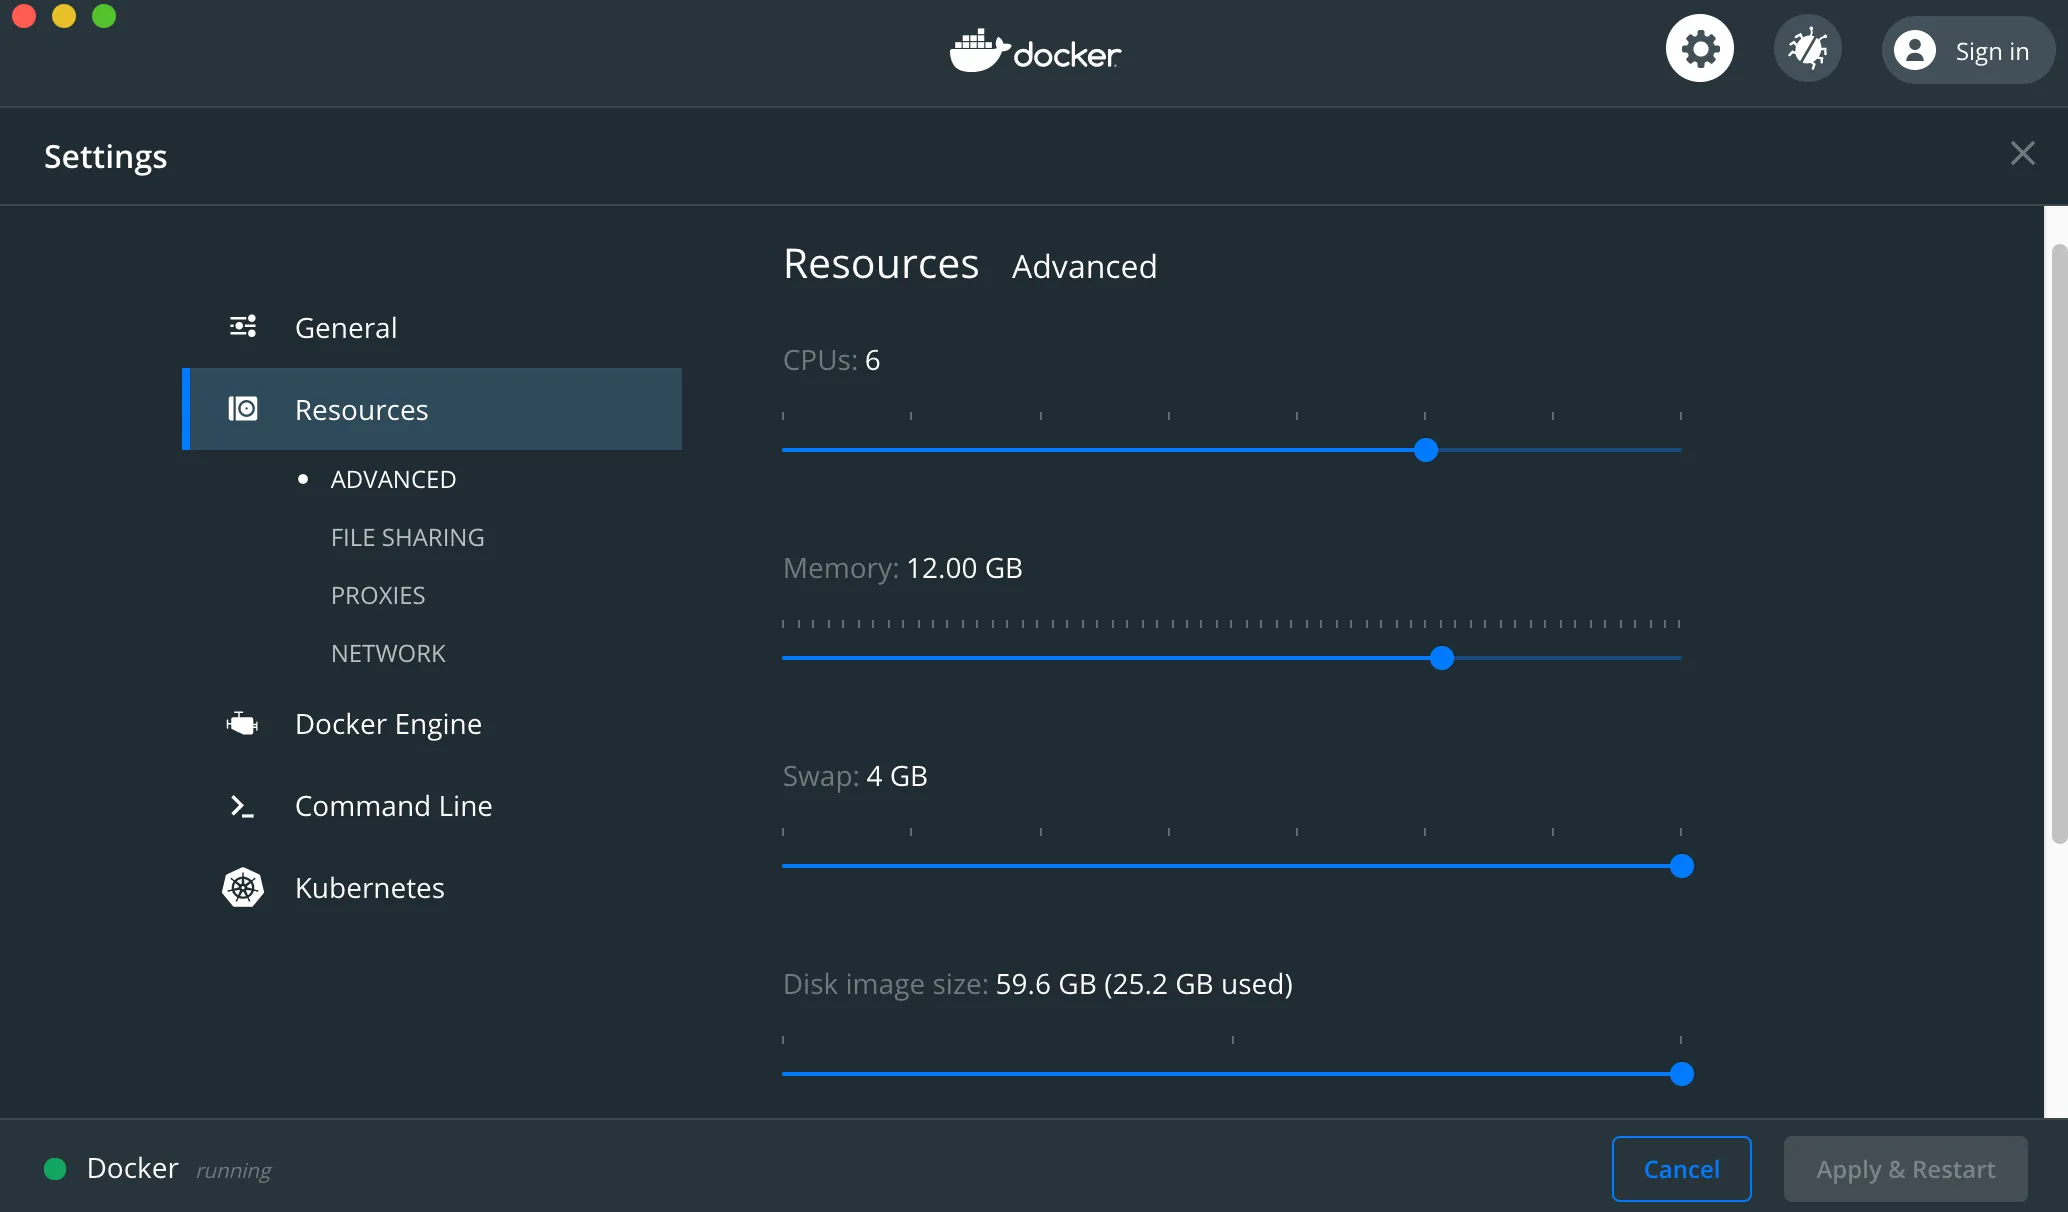Screen dimensions: 2068x1212
Task: Click the CPUs slider handle
Action: click(x=1426, y=450)
